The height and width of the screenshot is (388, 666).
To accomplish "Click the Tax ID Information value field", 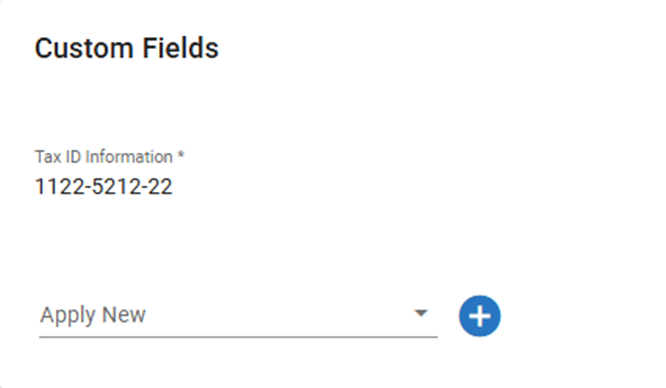I will pos(104,187).
